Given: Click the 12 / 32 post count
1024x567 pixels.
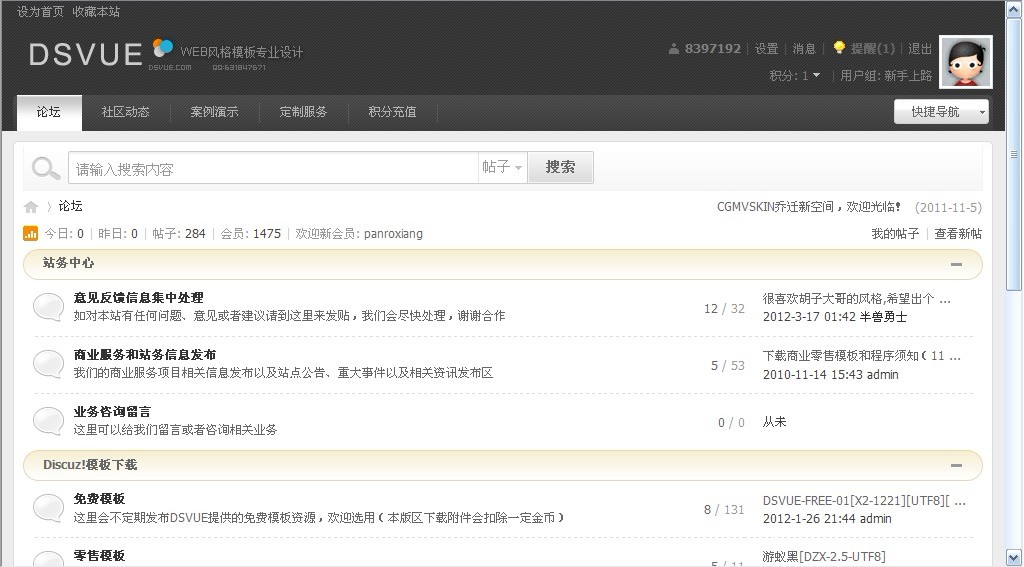Looking at the screenshot, I should pyautogui.click(x=724, y=309).
